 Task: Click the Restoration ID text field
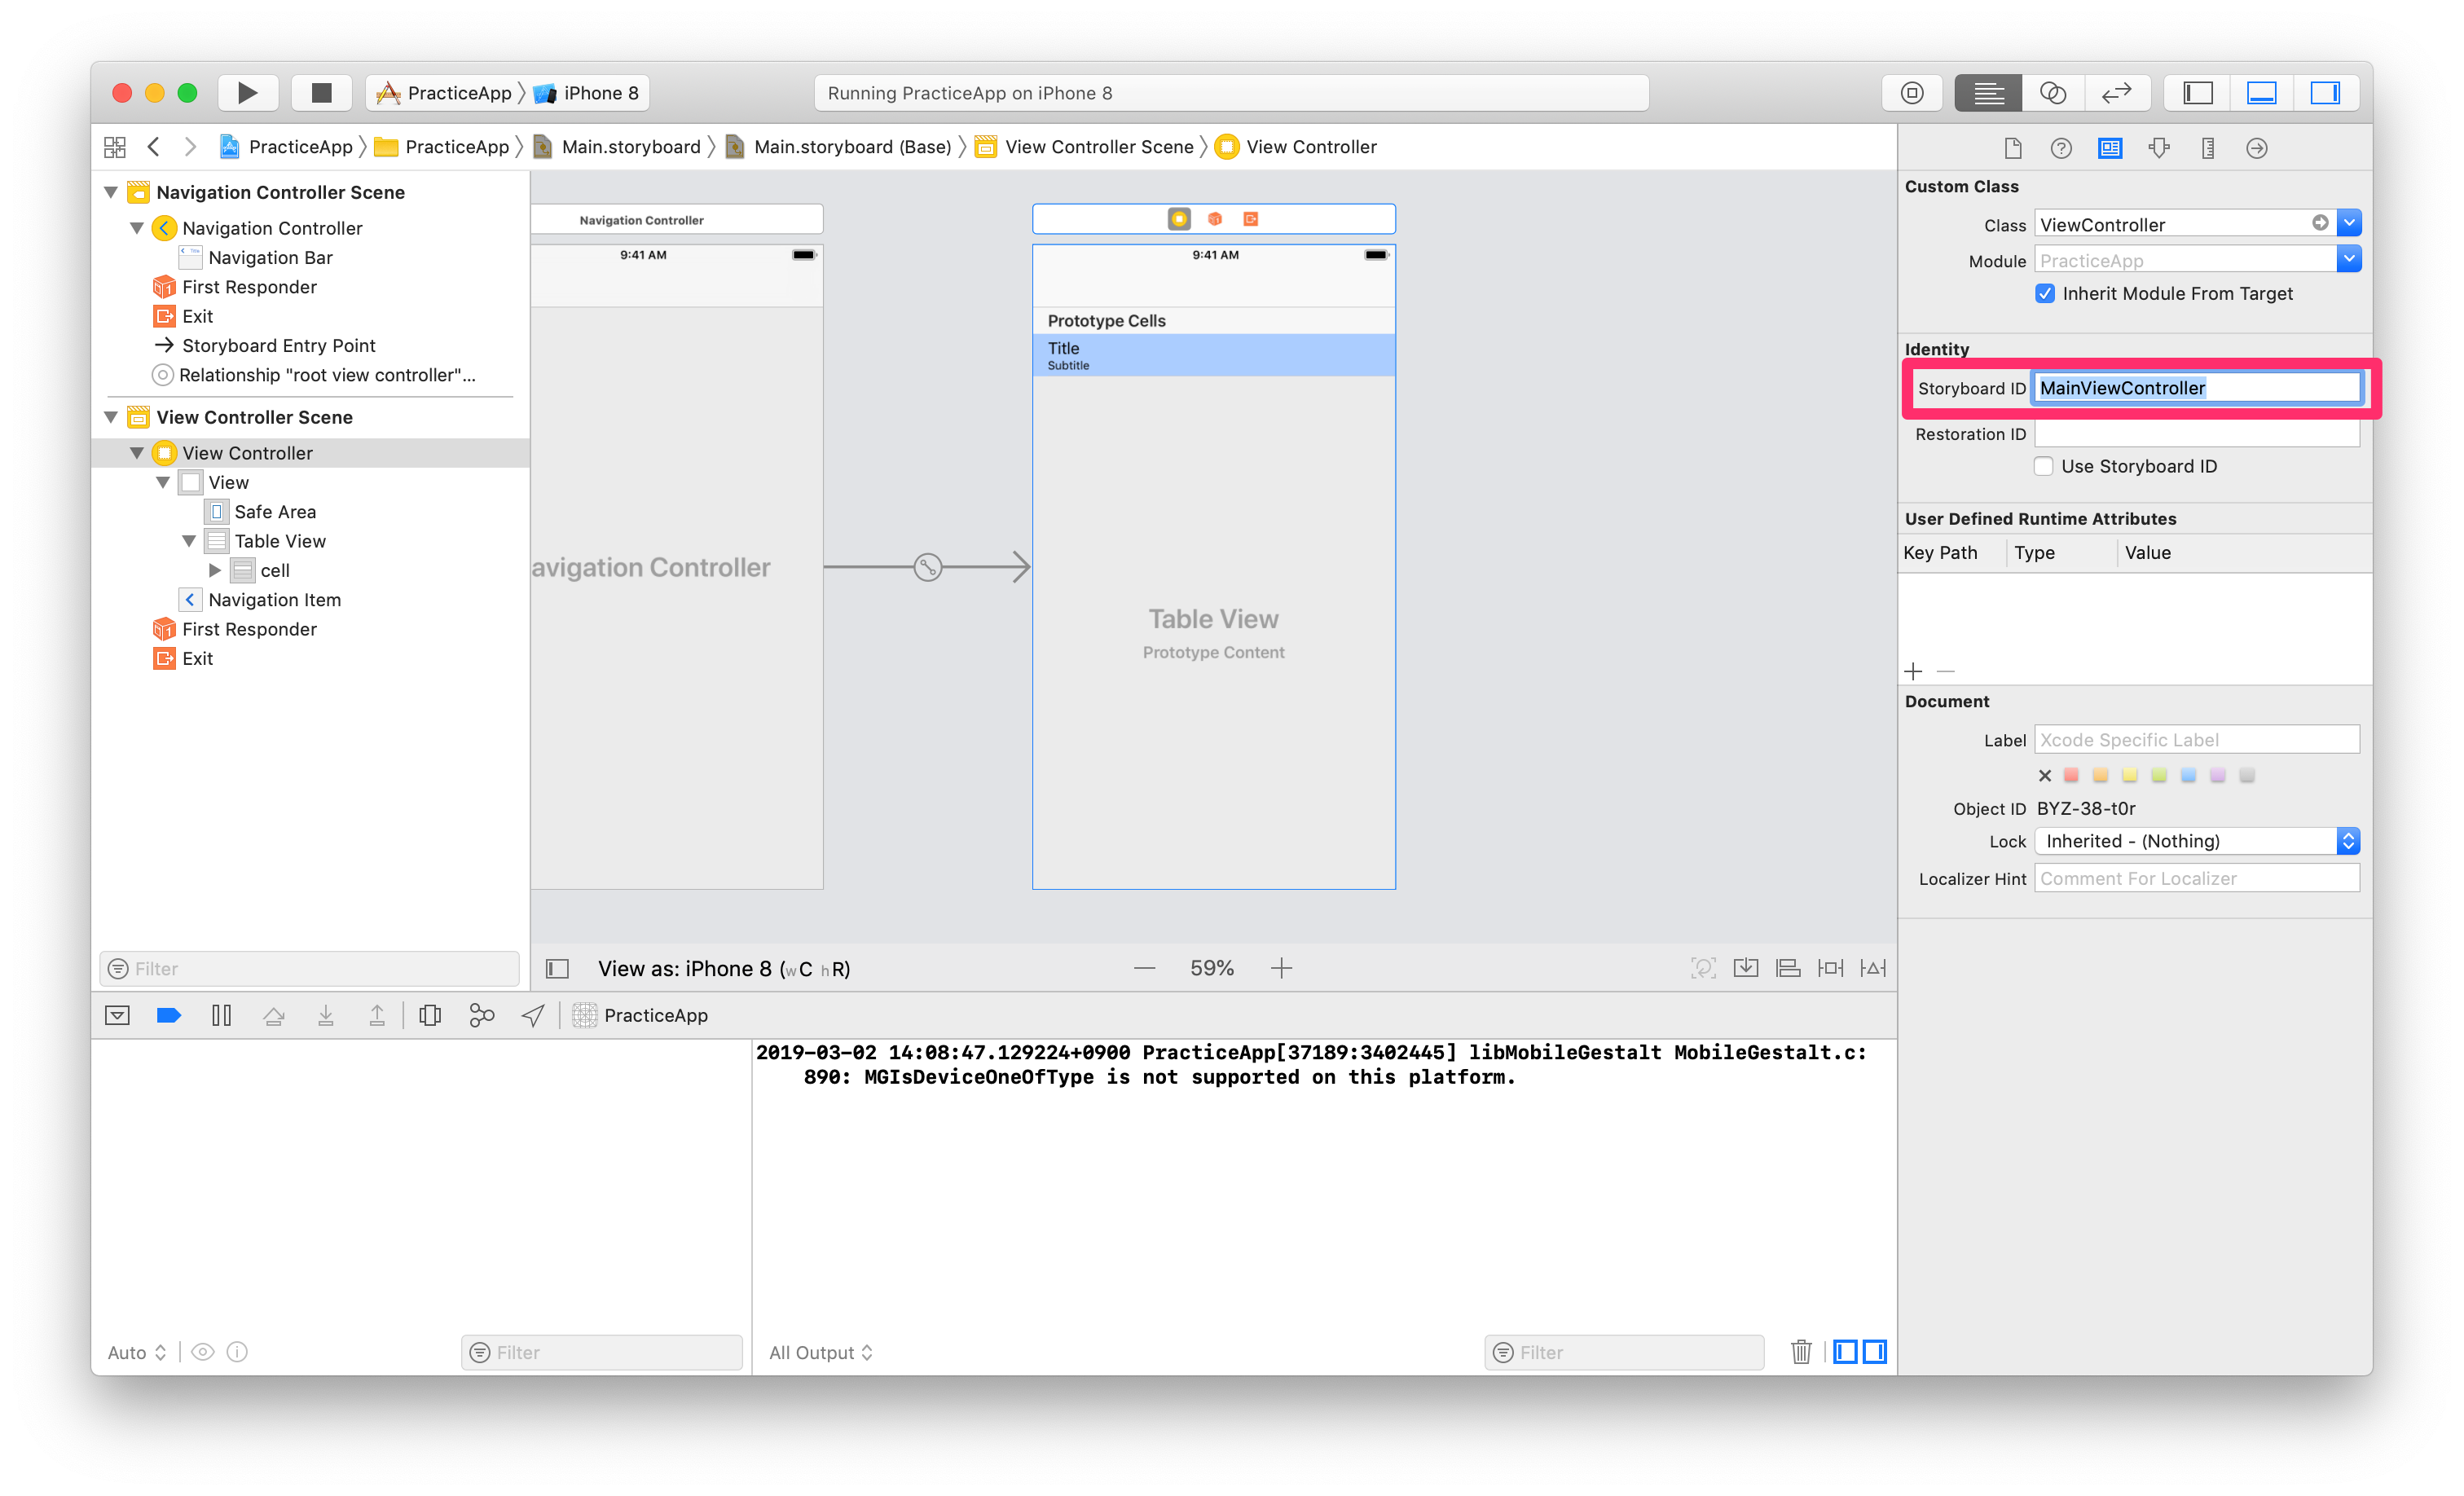click(2196, 434)
